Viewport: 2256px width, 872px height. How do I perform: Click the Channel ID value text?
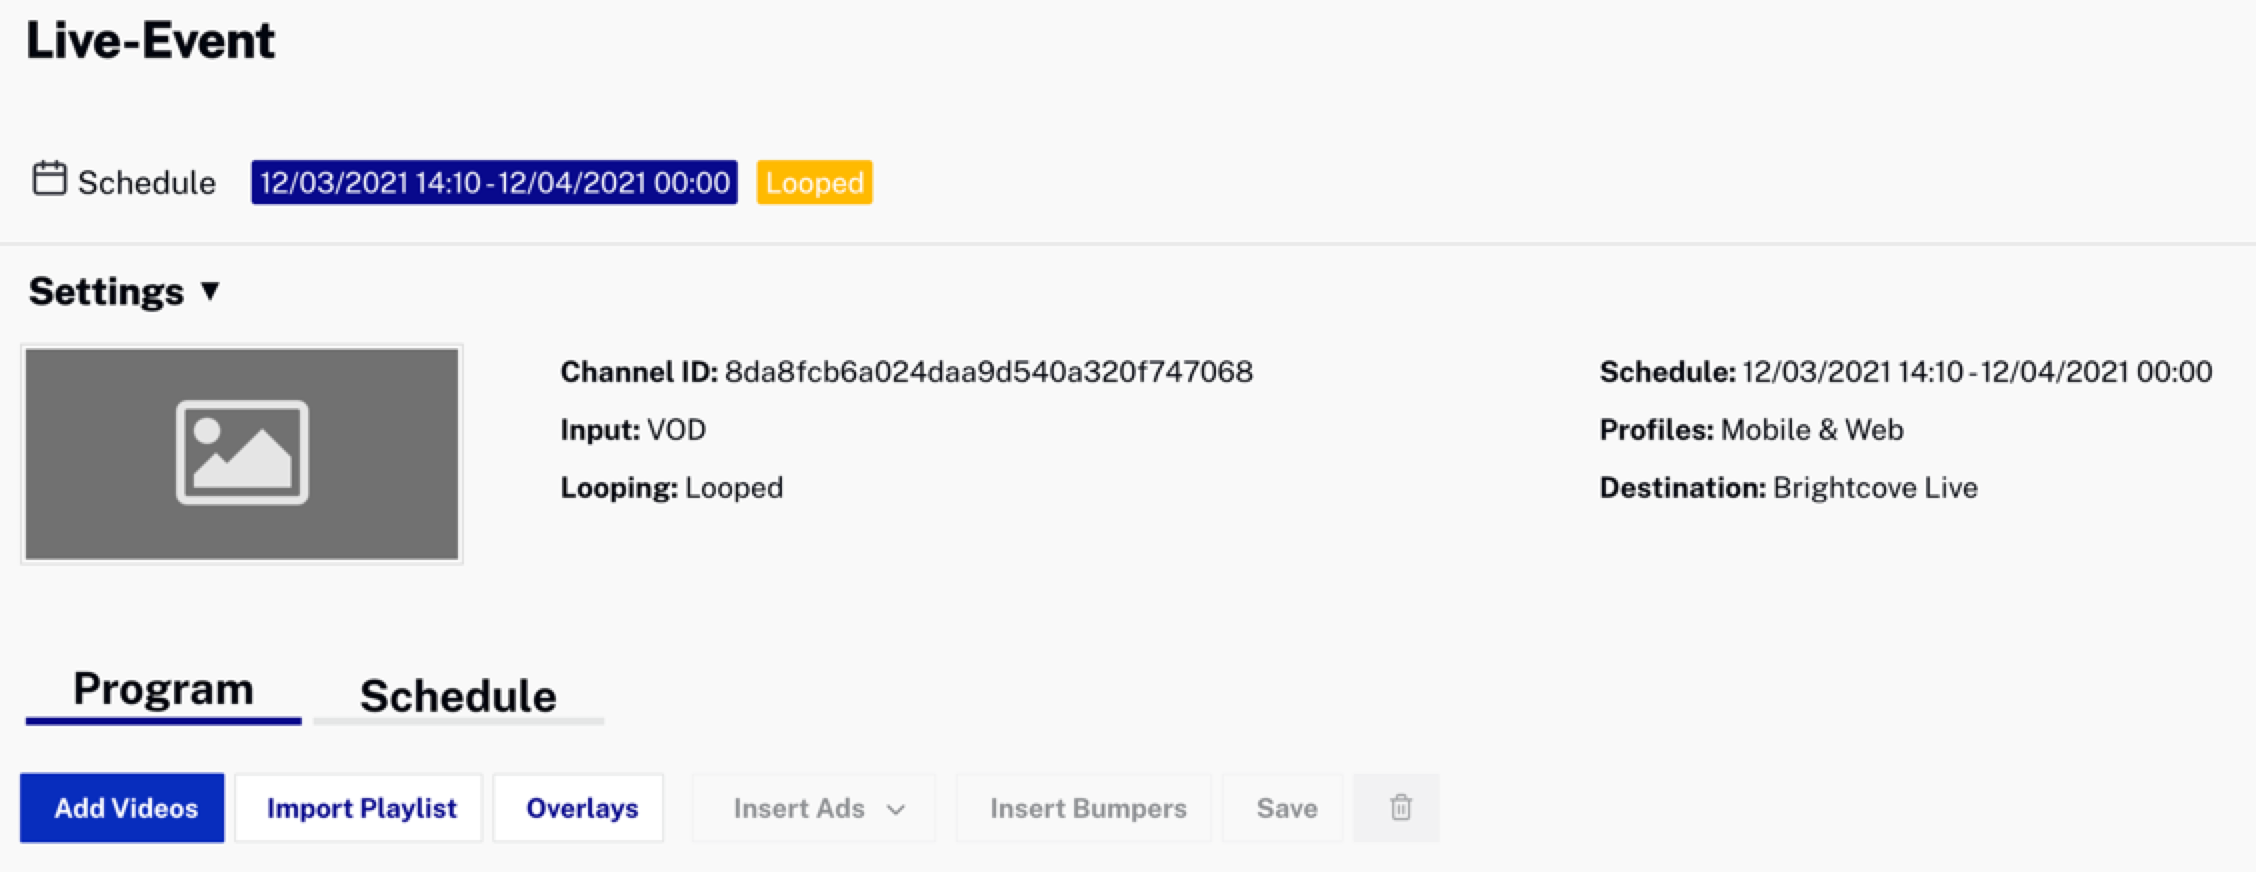[988, 372]
